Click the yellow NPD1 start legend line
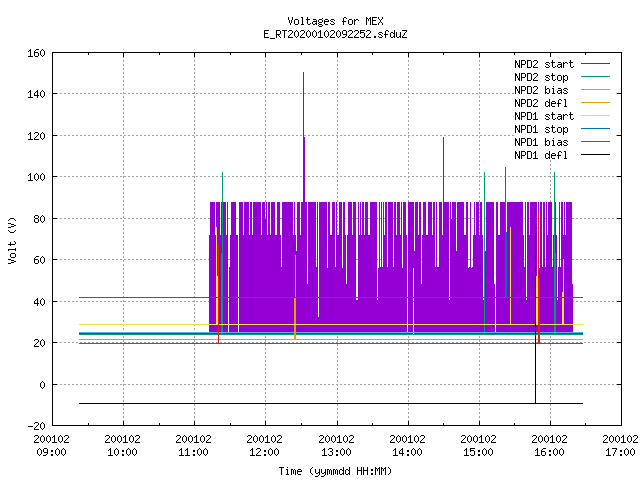 (x=595, y=116)
